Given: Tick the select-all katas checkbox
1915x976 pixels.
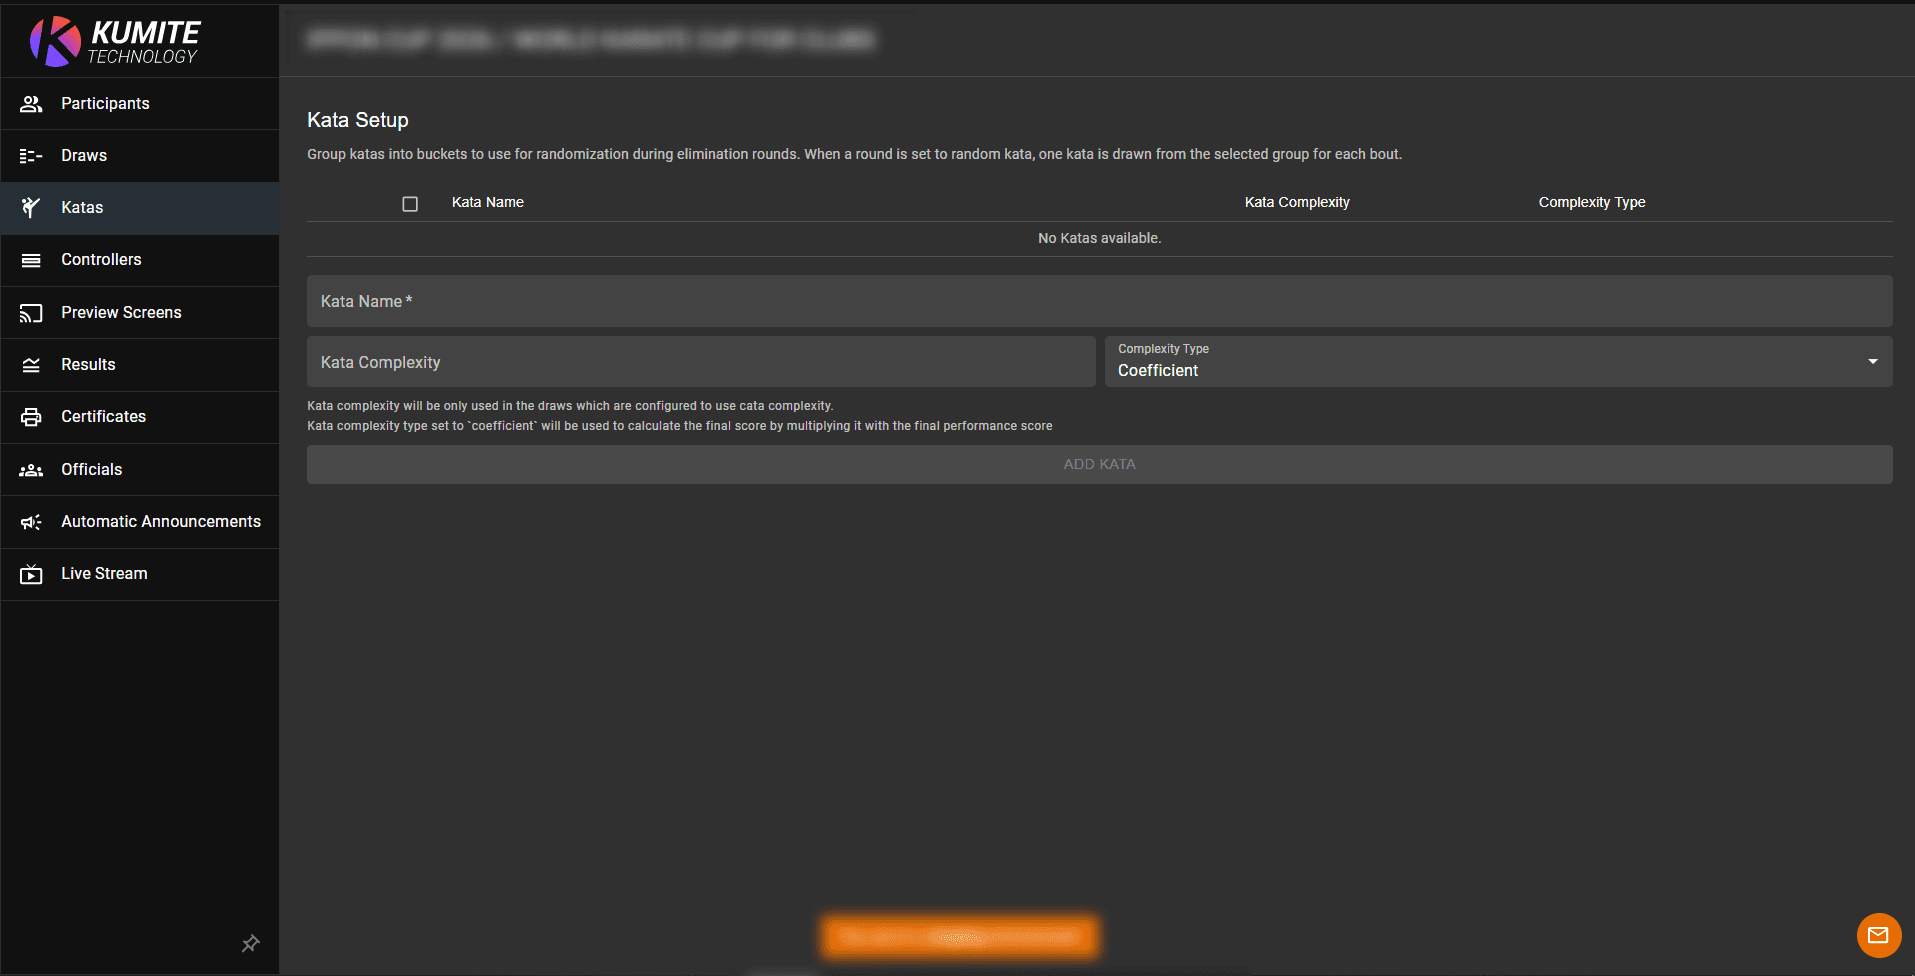Looking at the screenshot, I should pyautogui.click(x=410, y=204).
